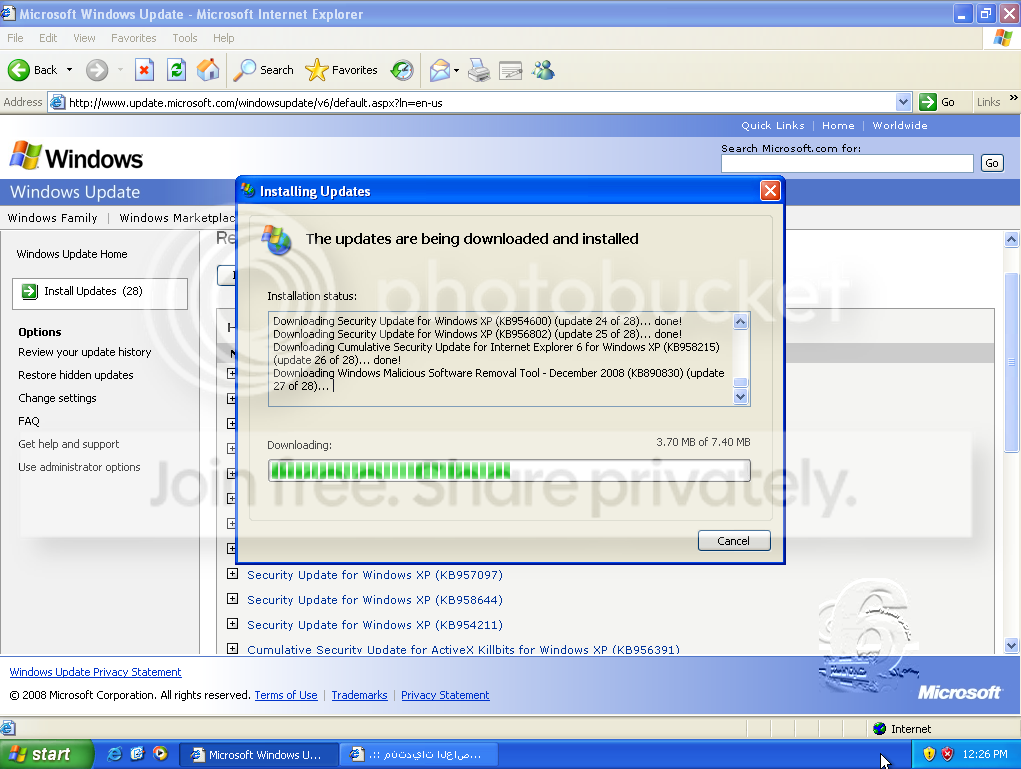Open Change settings link
The width and height of the screenshot is (1021, 769).
point(57,398)
